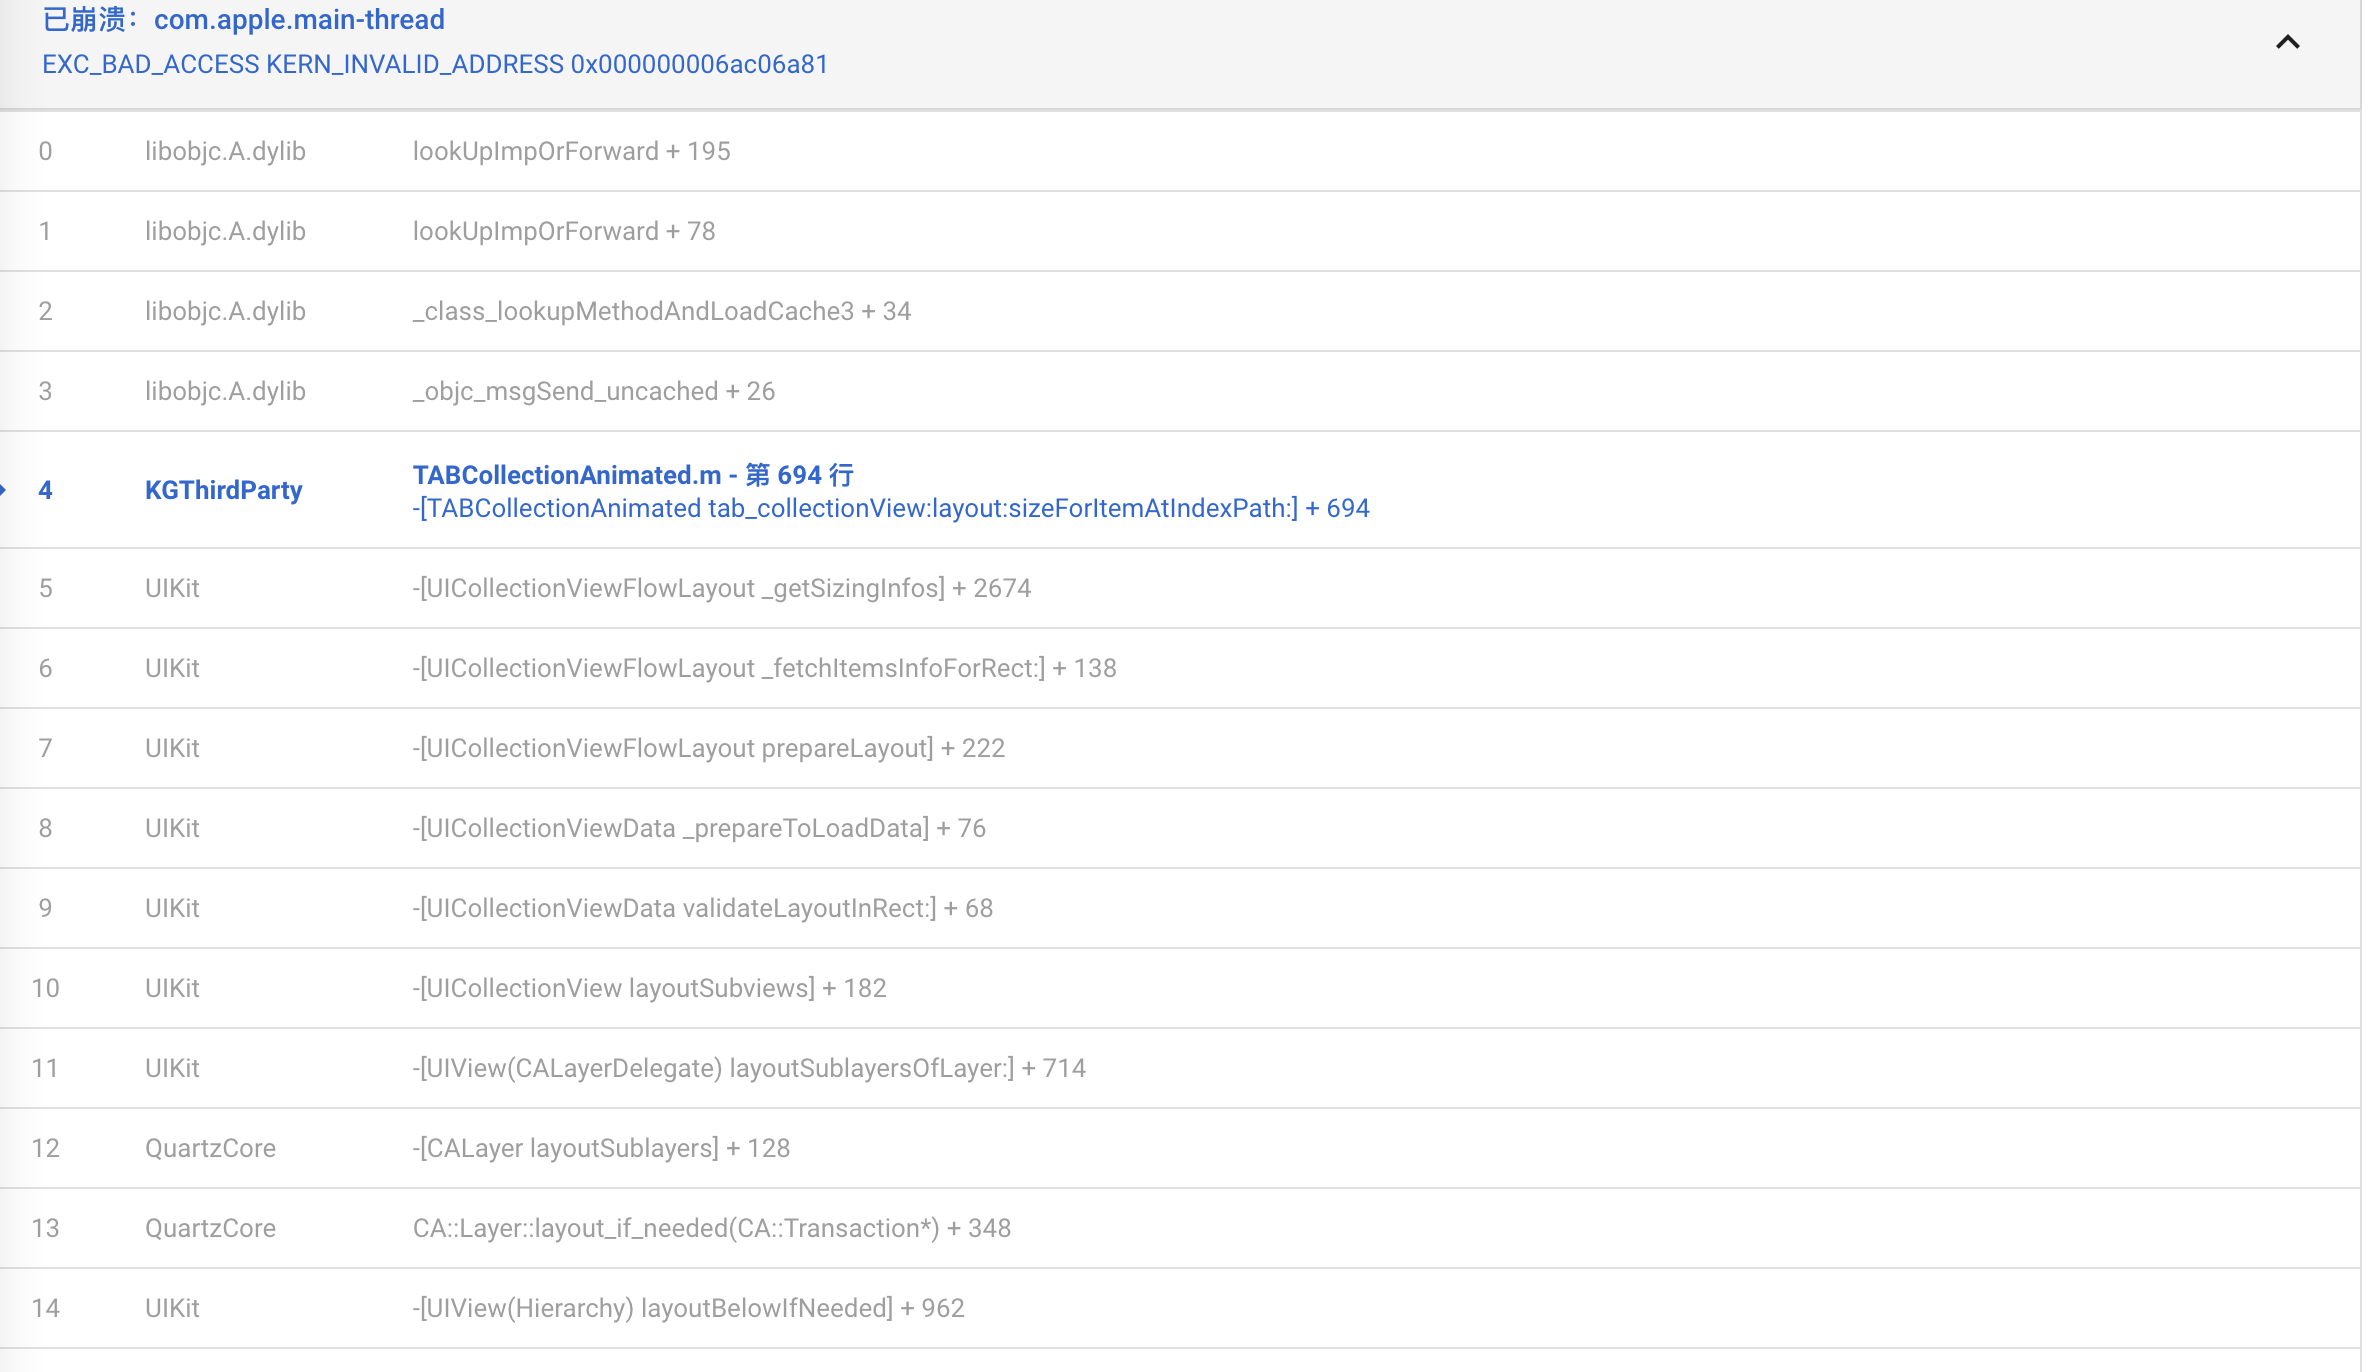
Task: Select CA::Layer::layout_if_needed frame
Action: (x=1180, y=1228)
